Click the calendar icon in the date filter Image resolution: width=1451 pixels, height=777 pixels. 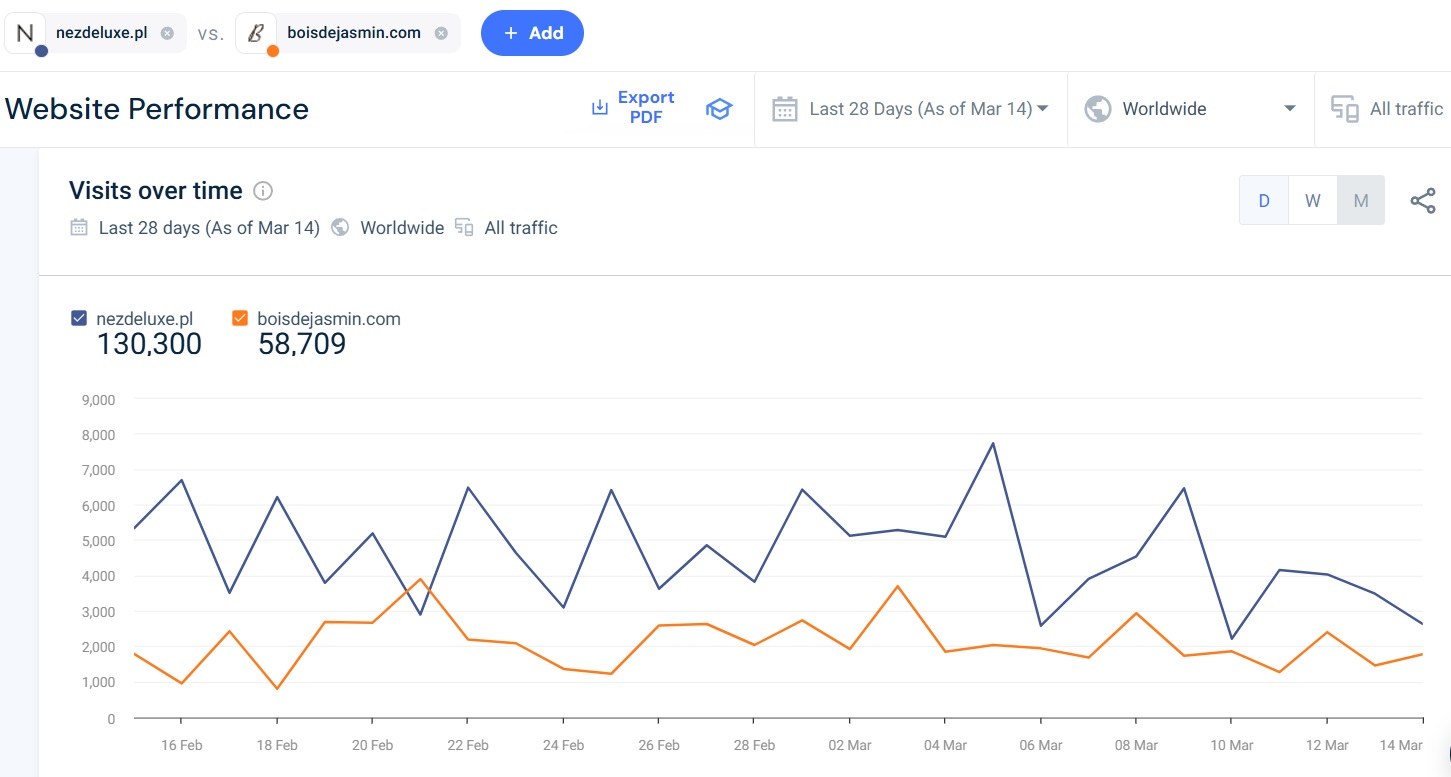pos(785,109)
